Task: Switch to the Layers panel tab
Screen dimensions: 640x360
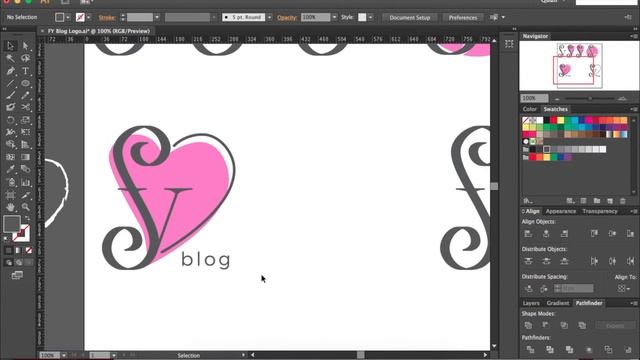Action: pos(531,303)
